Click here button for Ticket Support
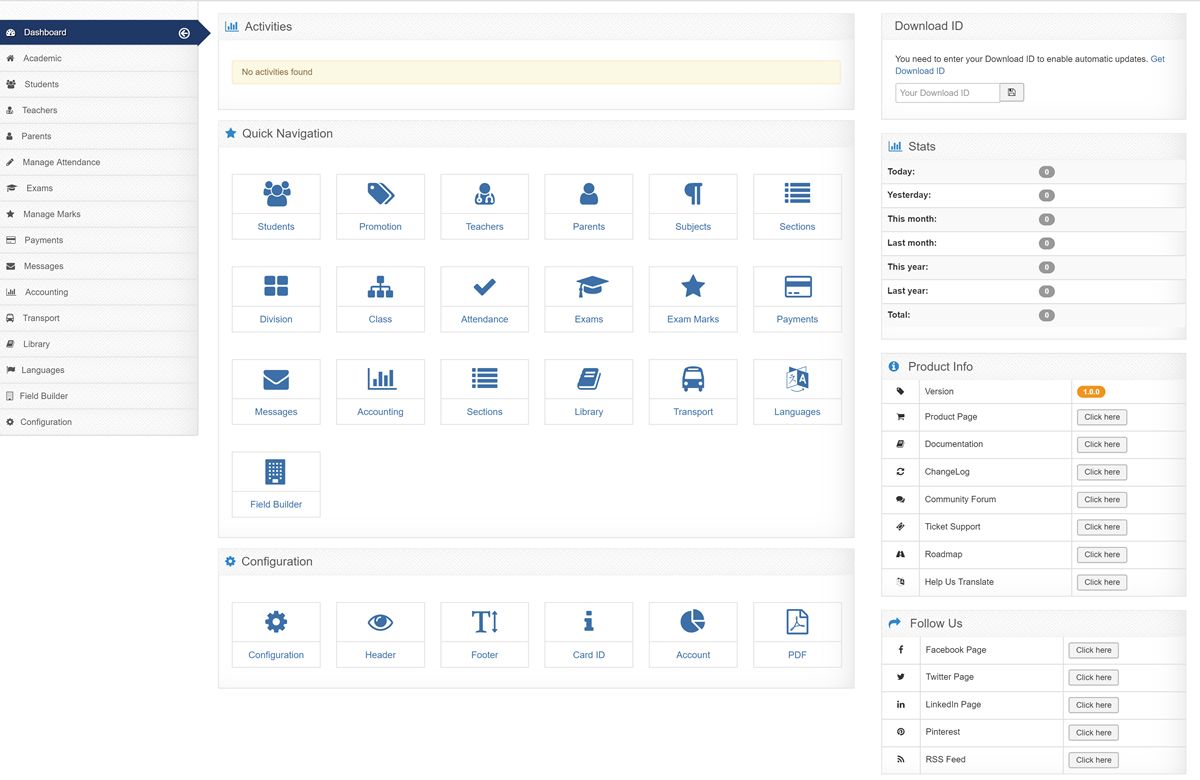Screen dimensions: 1200x780 click(1102, 527)
